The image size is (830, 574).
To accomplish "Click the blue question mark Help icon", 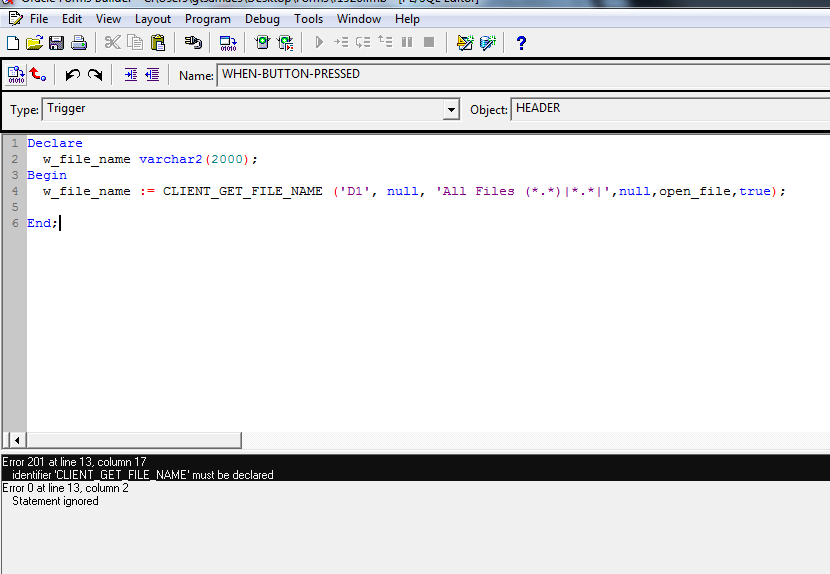I will click(x=521, y=43).
